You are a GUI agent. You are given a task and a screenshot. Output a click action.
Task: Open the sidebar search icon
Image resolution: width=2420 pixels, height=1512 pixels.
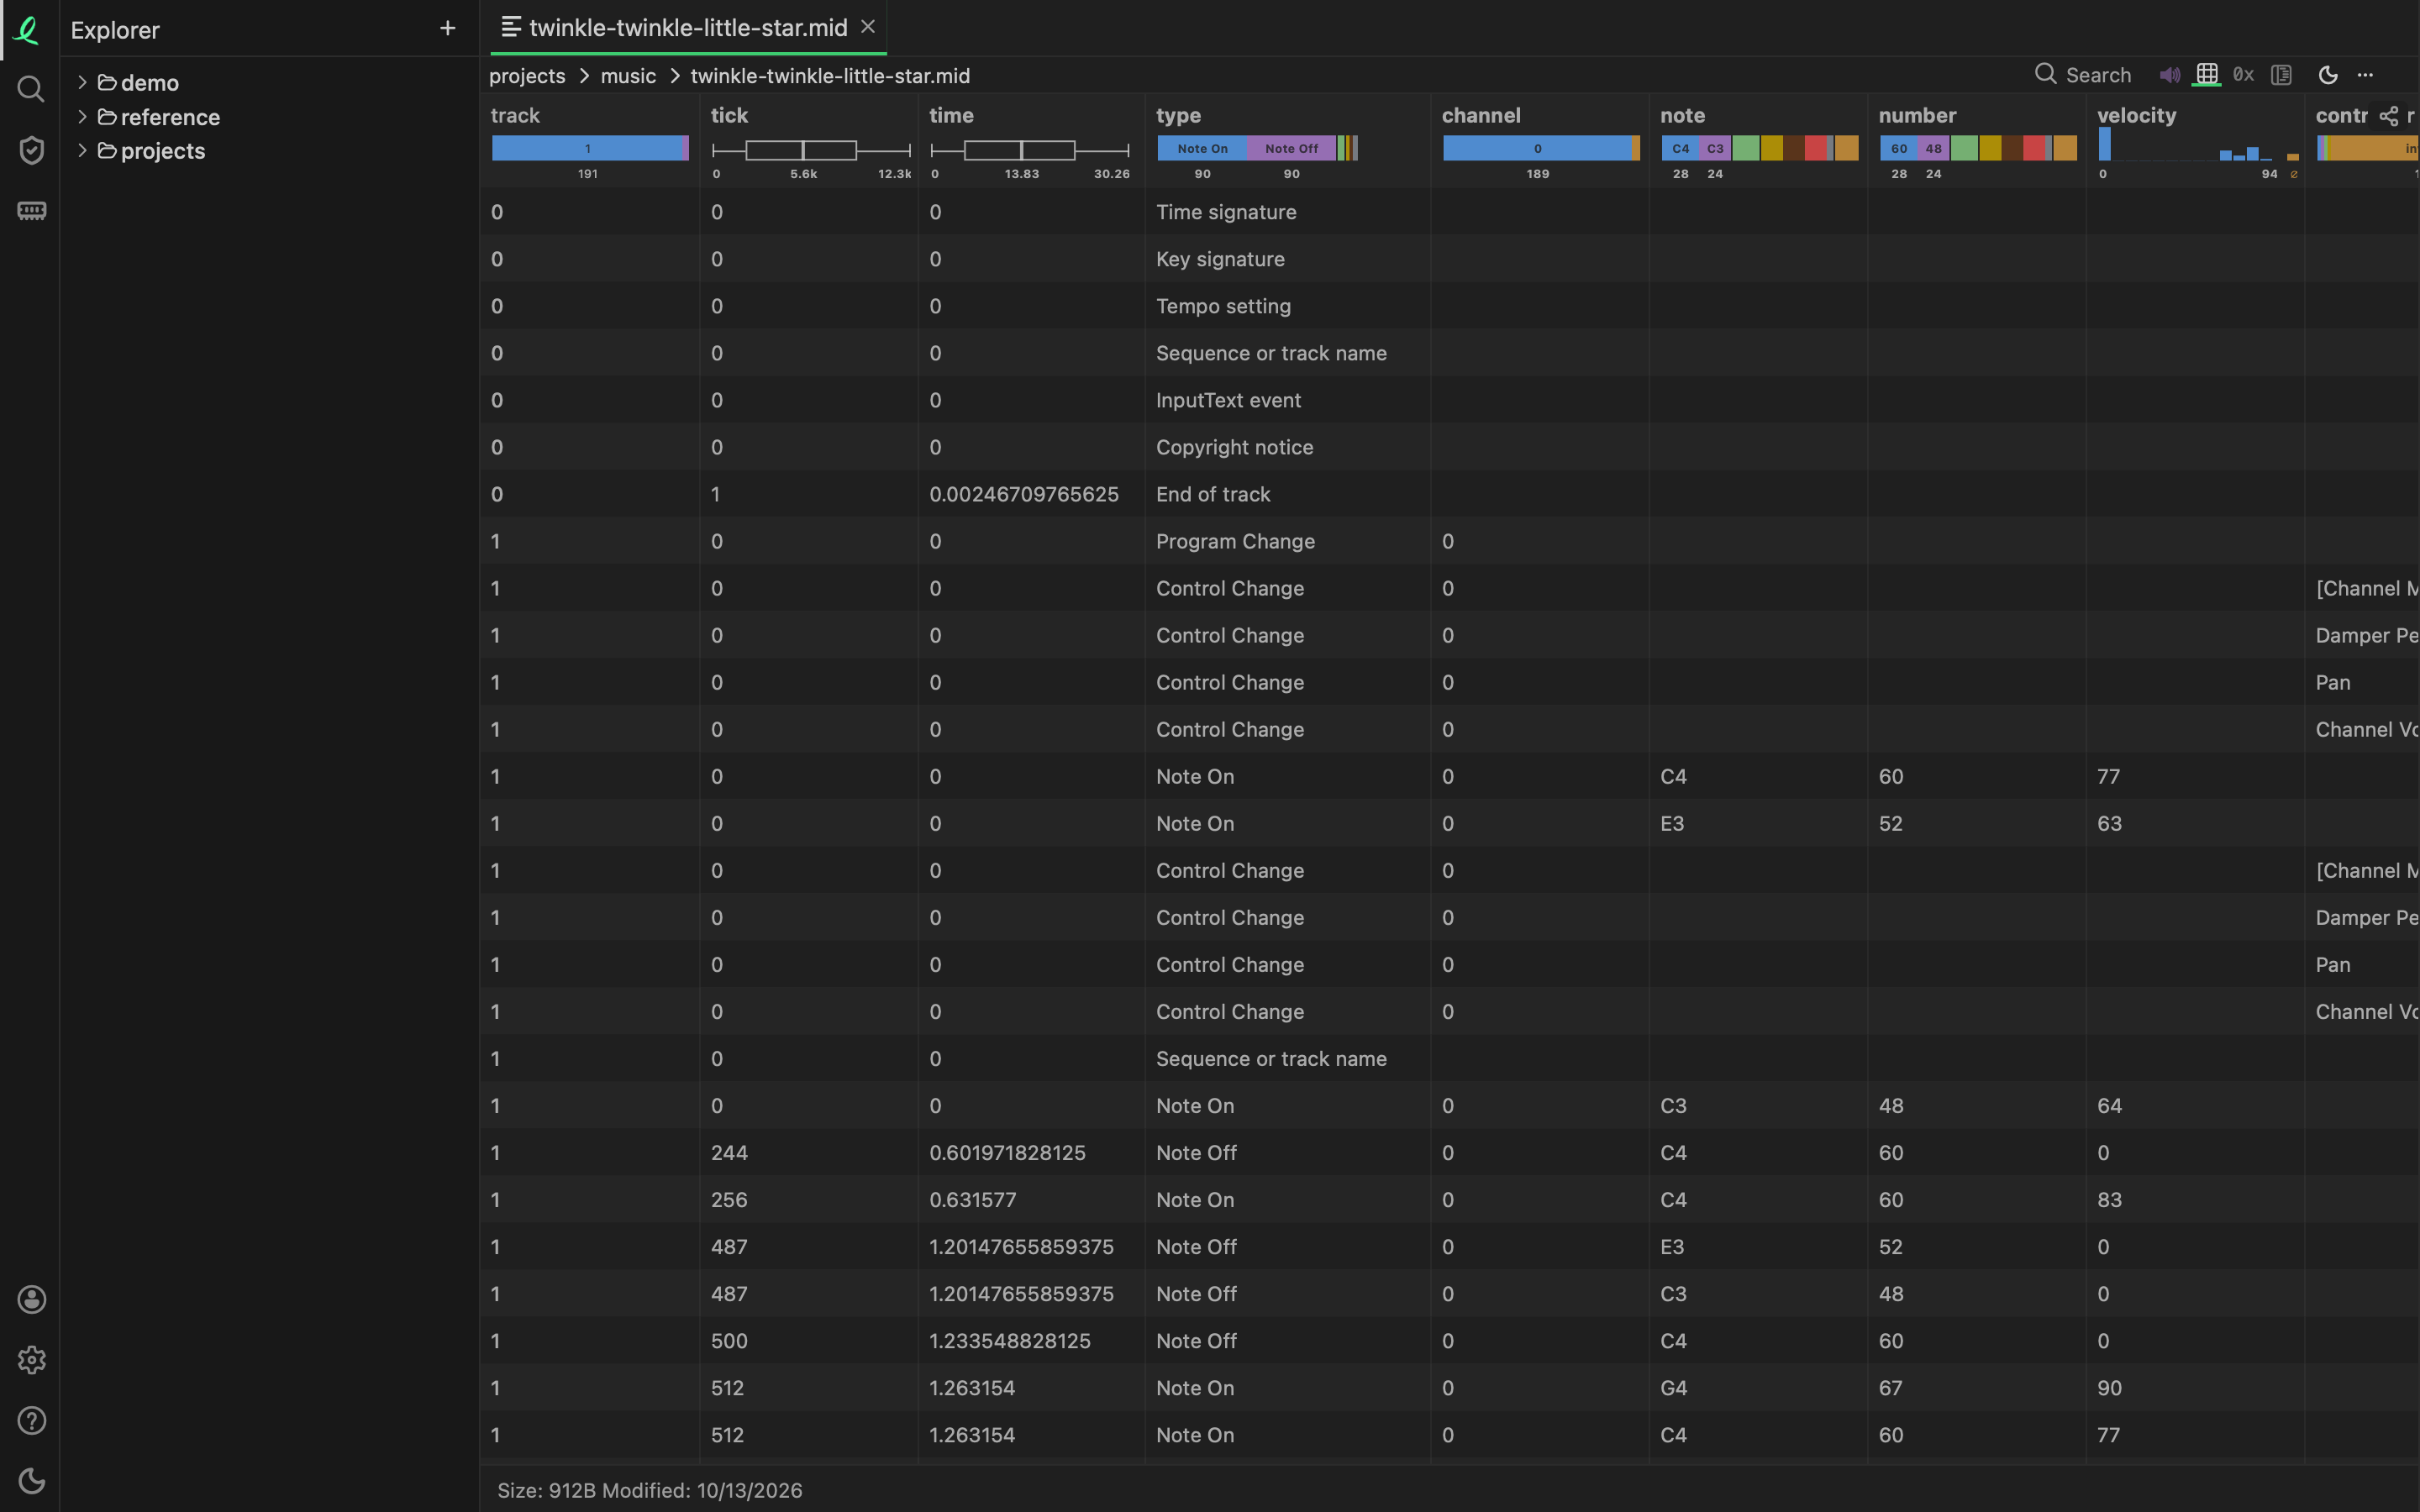[x=31, y=90]
